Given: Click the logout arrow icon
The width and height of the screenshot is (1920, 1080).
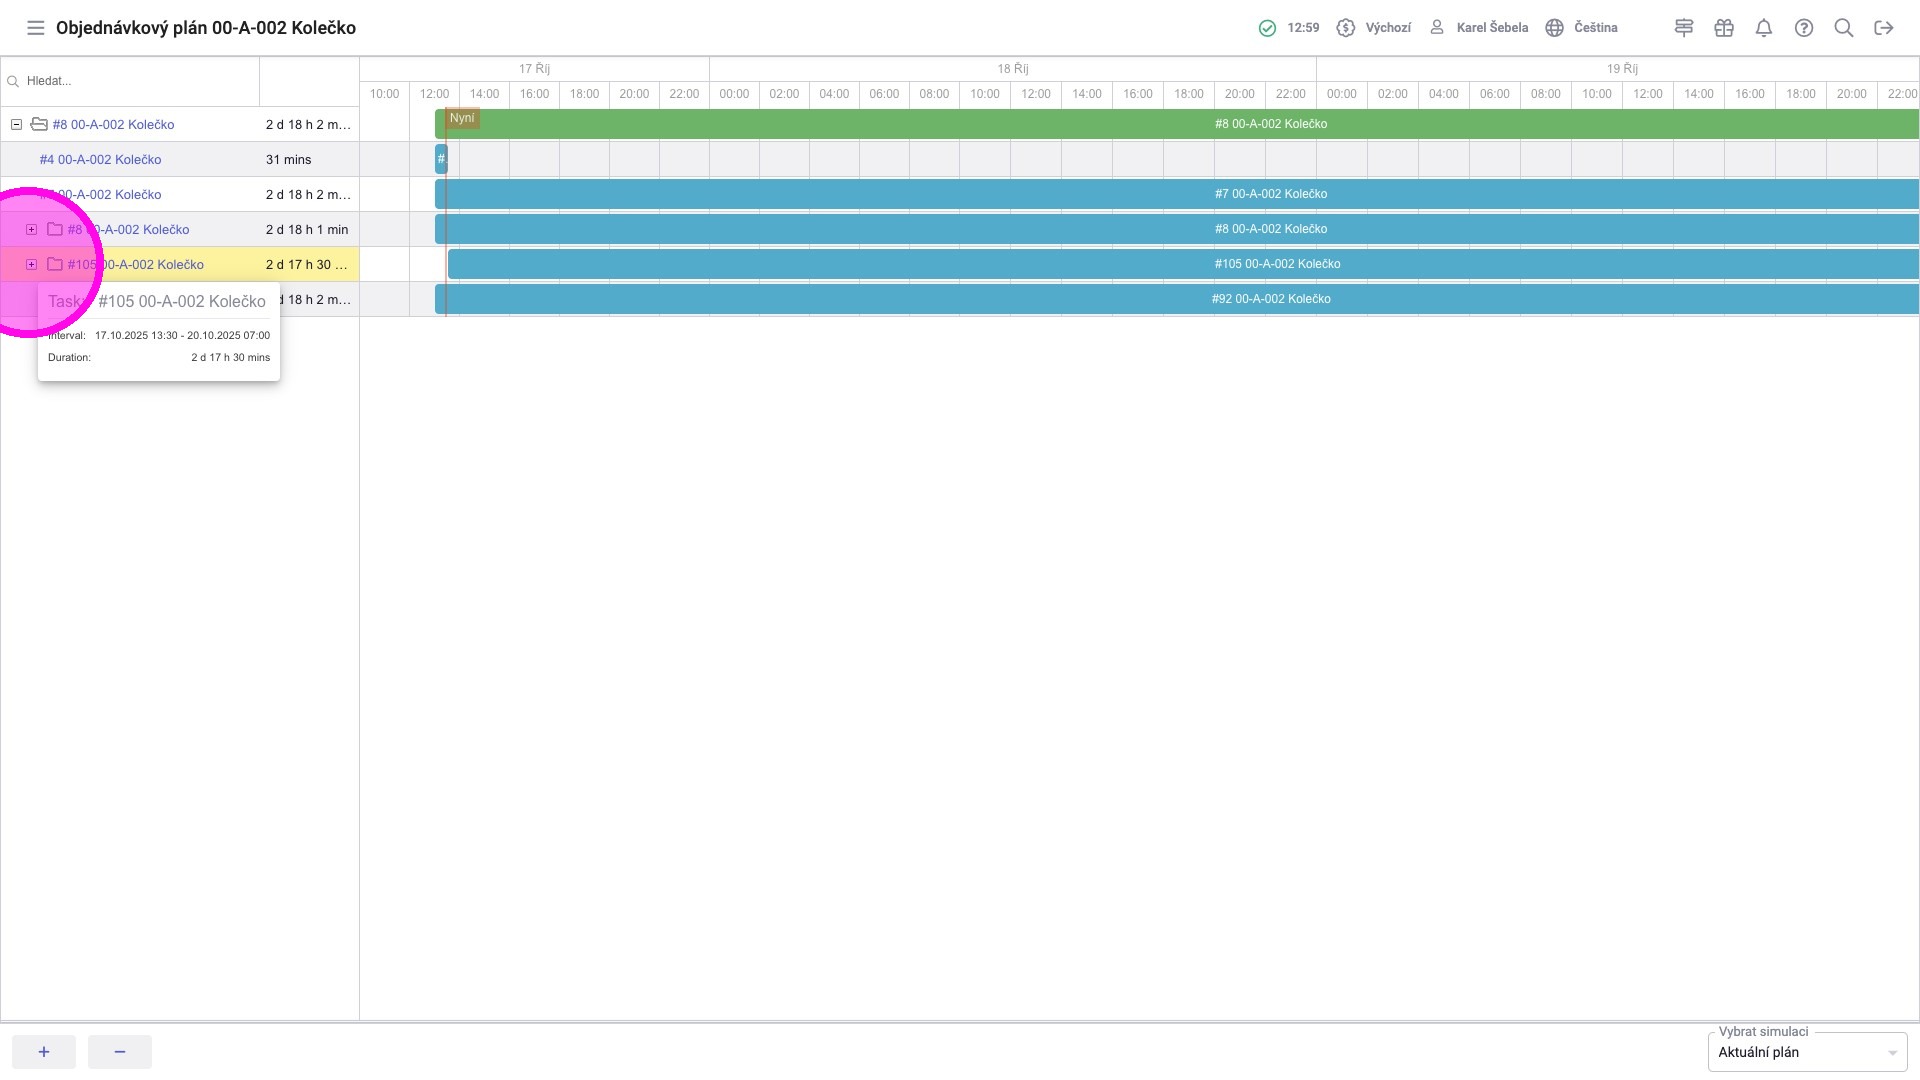Looking at the screenshot, I should coord(1884,28).
